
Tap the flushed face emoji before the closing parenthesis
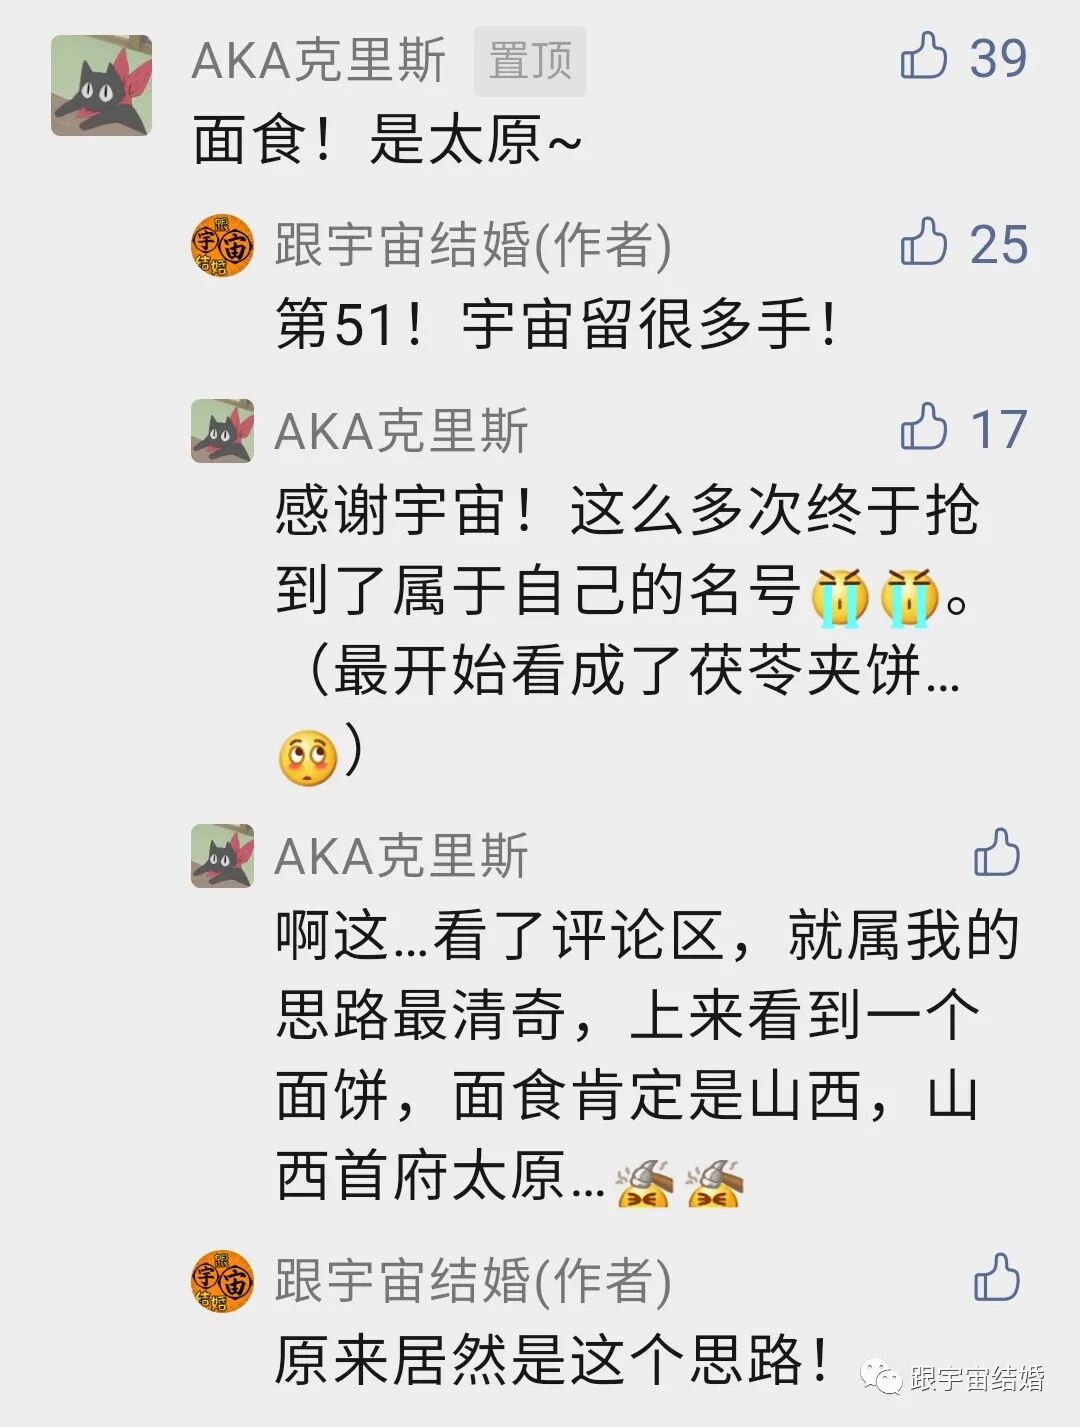308,758
